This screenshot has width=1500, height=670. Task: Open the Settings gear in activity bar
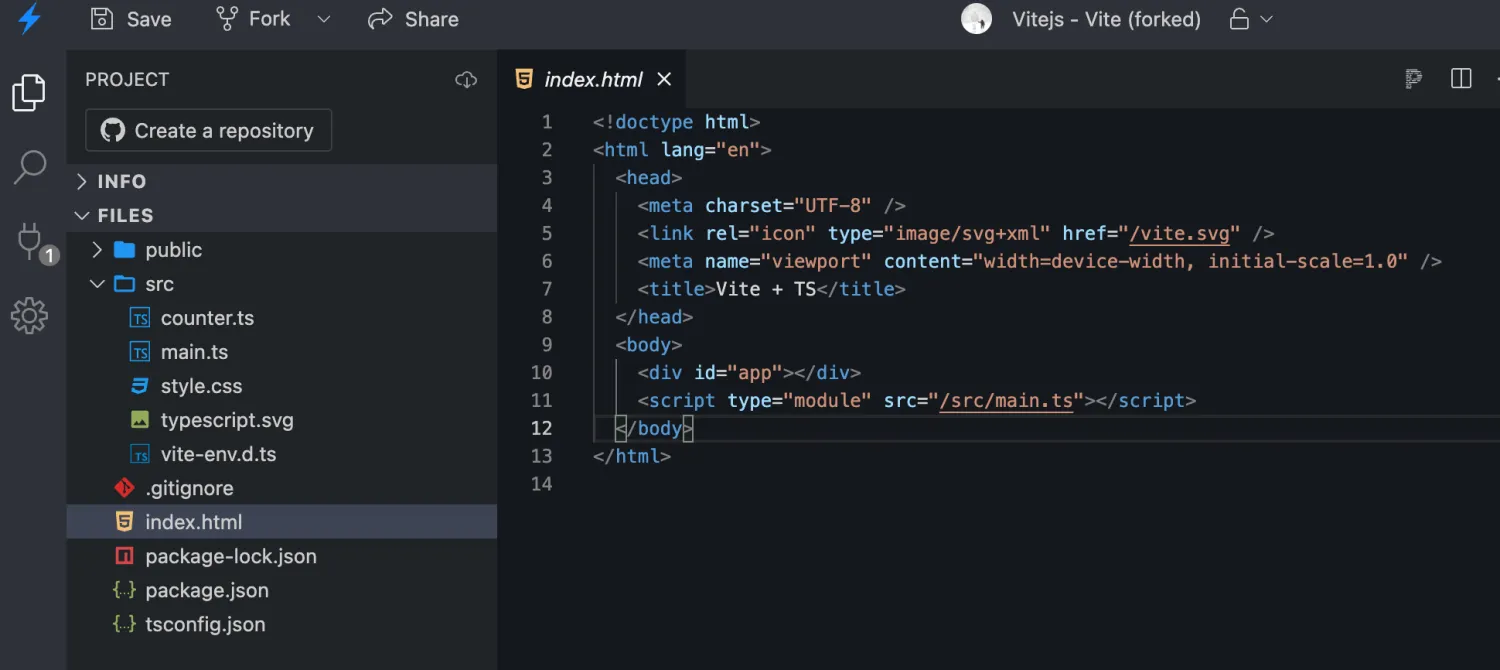coord(29,316)
